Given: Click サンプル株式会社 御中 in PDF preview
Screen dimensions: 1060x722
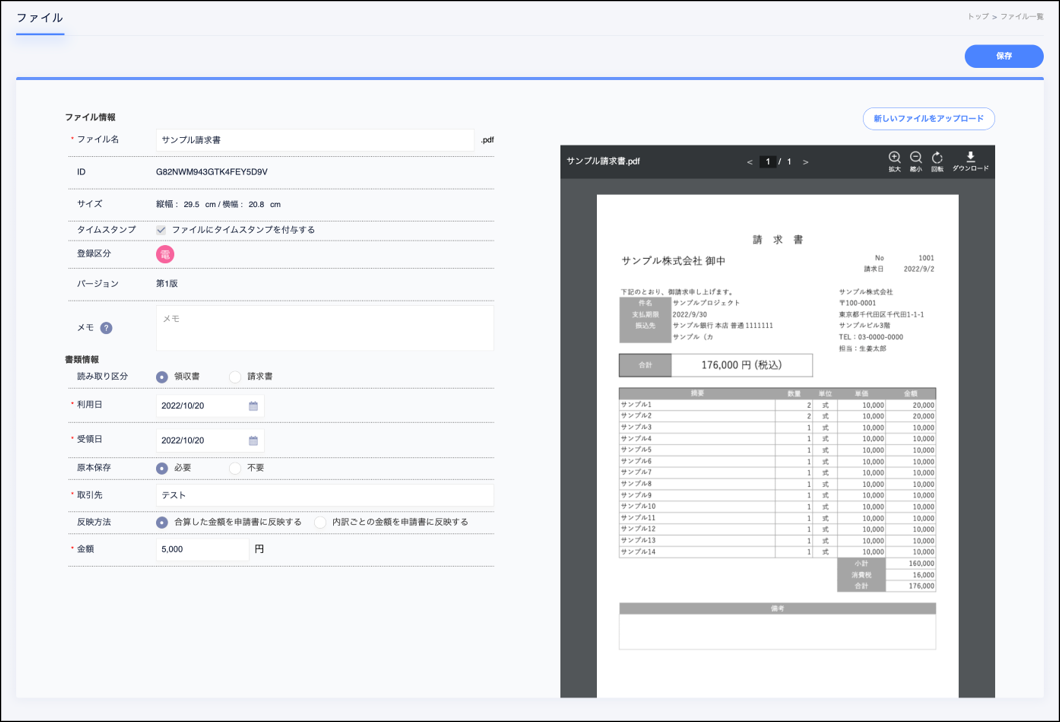Looking at the screenshot, I should [x=673, y=261].
